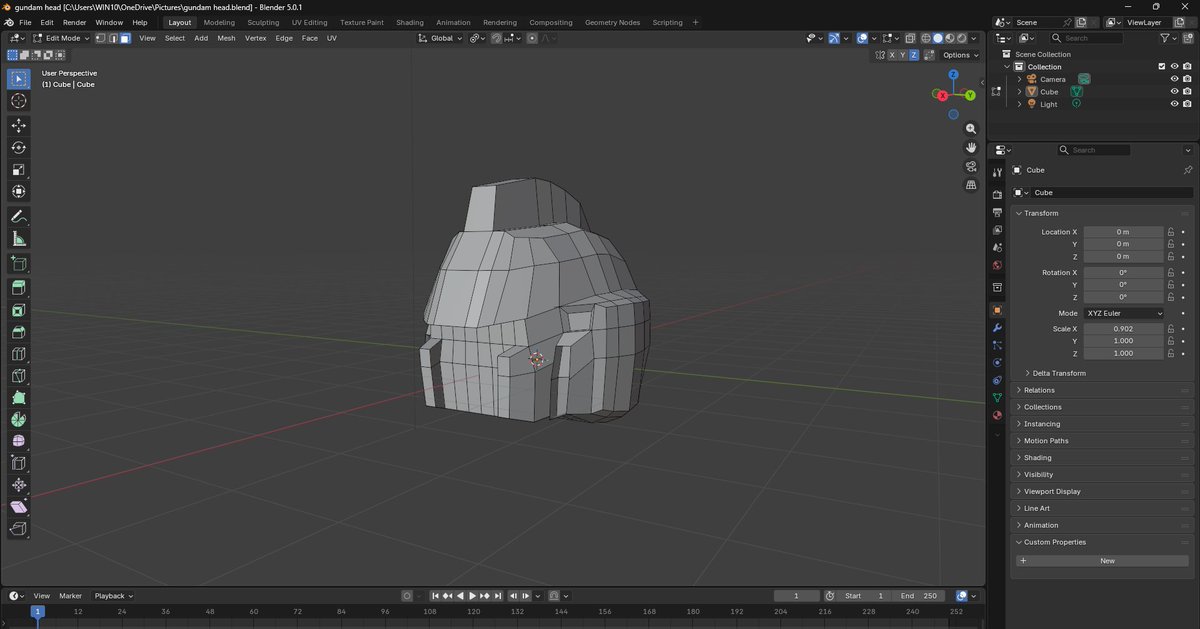1200x629 pixels.
Task: Open the Global orientation dropdown
Action: (x=440, y=38)
